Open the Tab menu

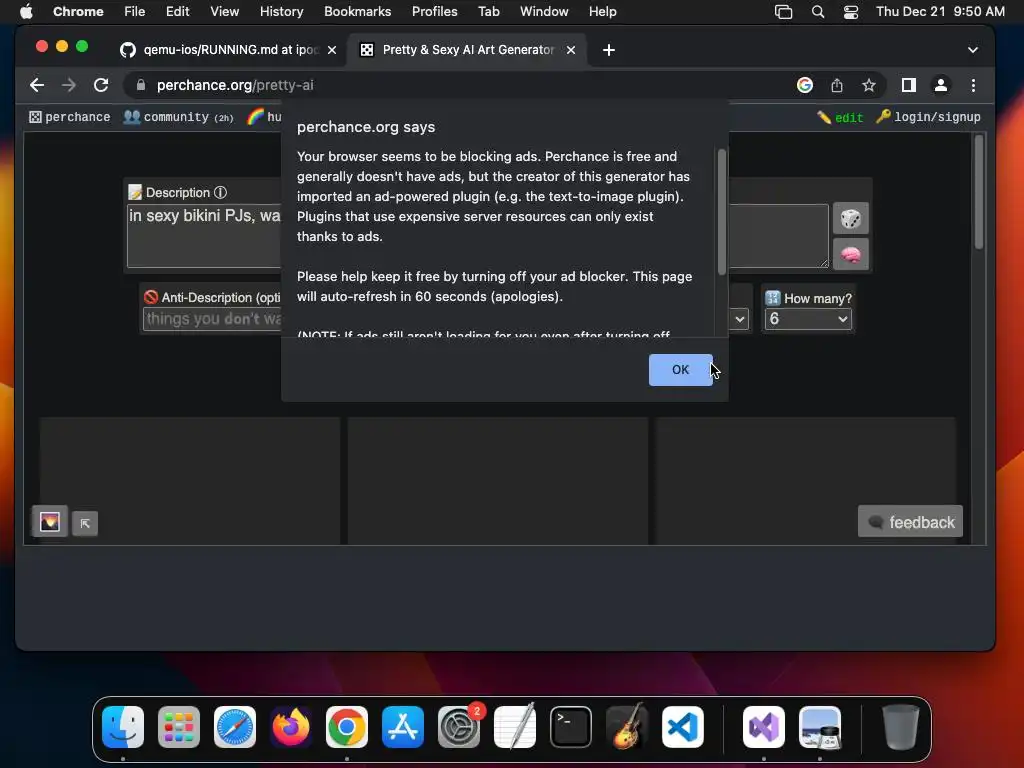coord(488,11)
